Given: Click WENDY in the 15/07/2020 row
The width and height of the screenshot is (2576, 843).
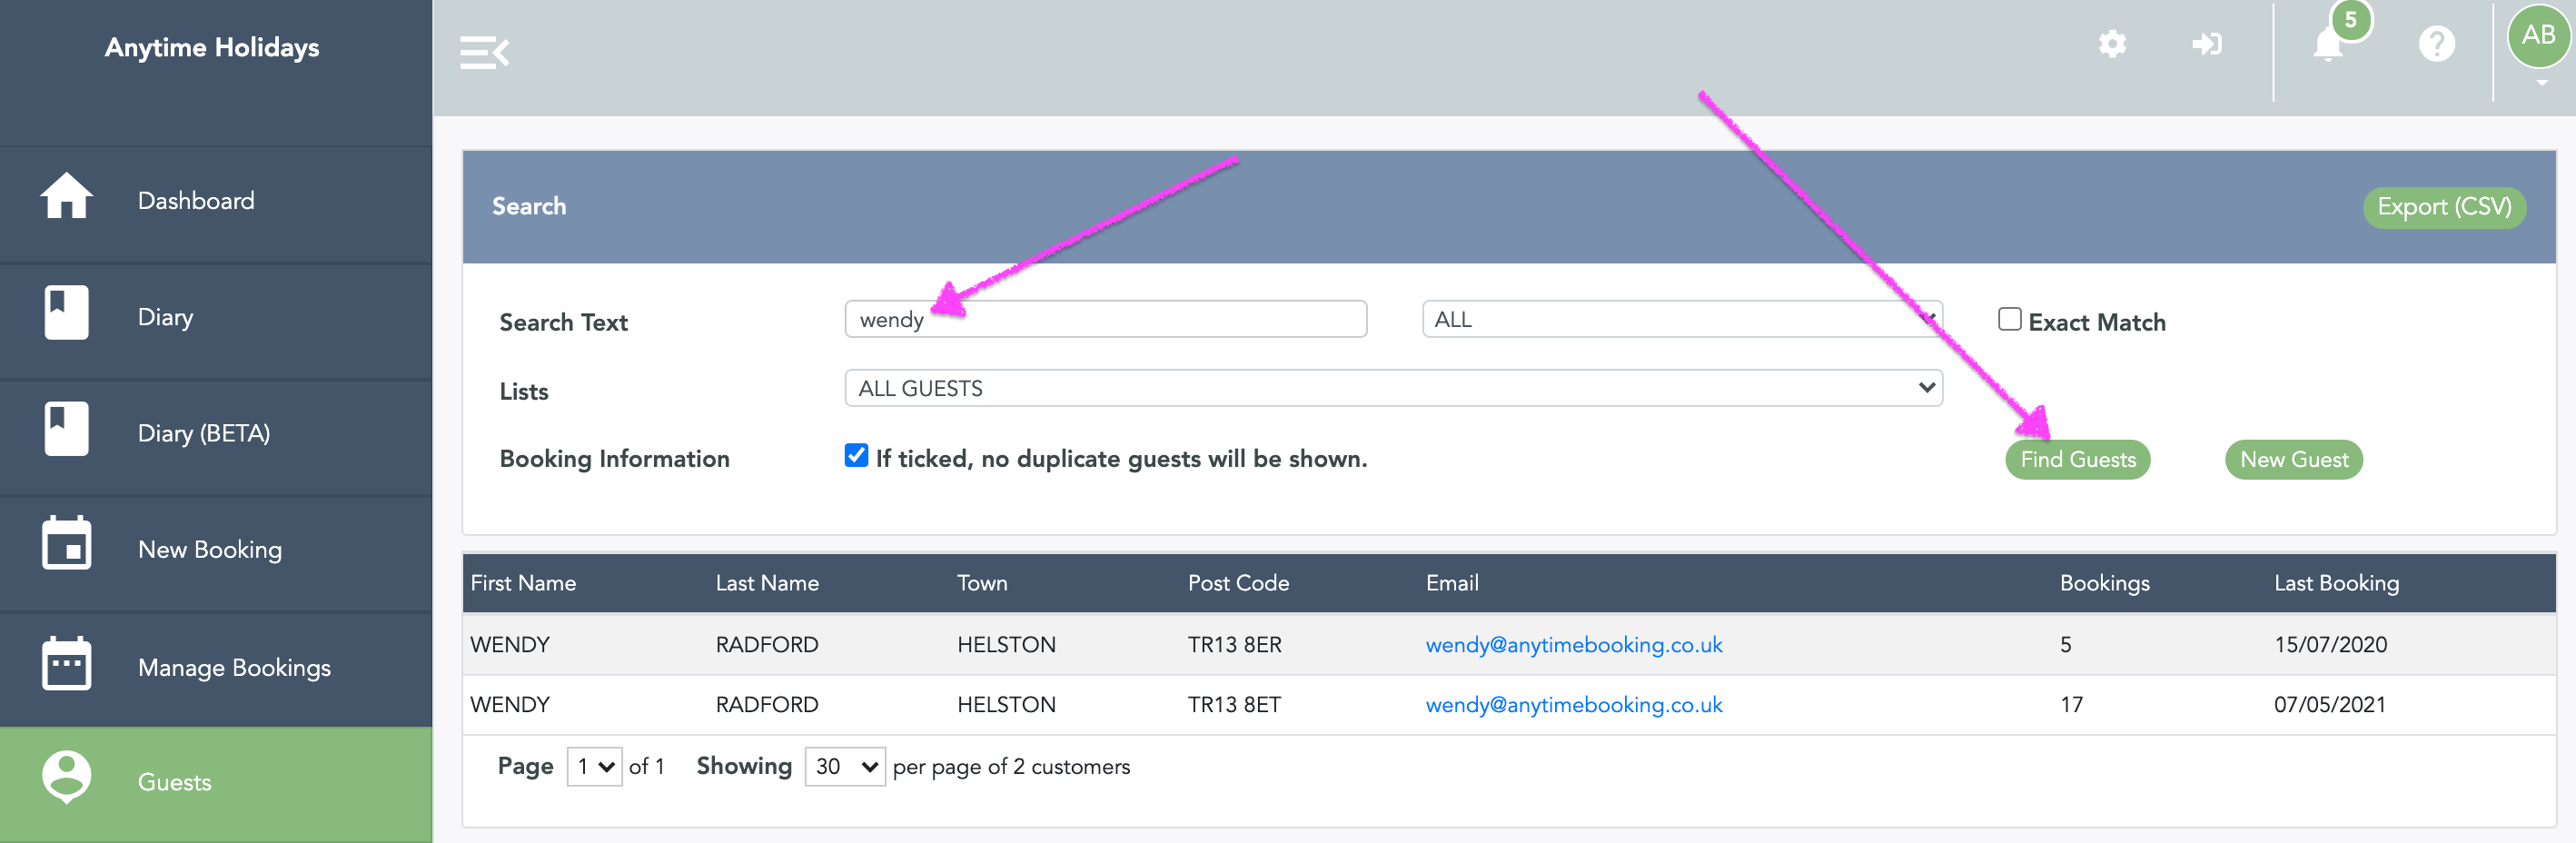Looking at the screenshot, I should tap(510, 645).
